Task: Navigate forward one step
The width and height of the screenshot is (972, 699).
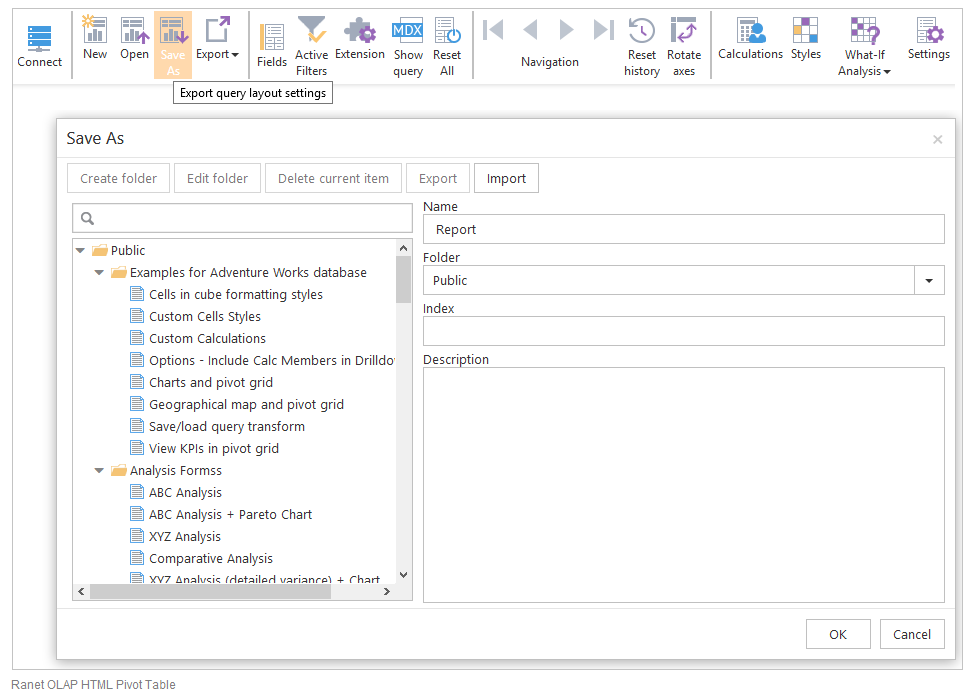Action: pos(566,29)
